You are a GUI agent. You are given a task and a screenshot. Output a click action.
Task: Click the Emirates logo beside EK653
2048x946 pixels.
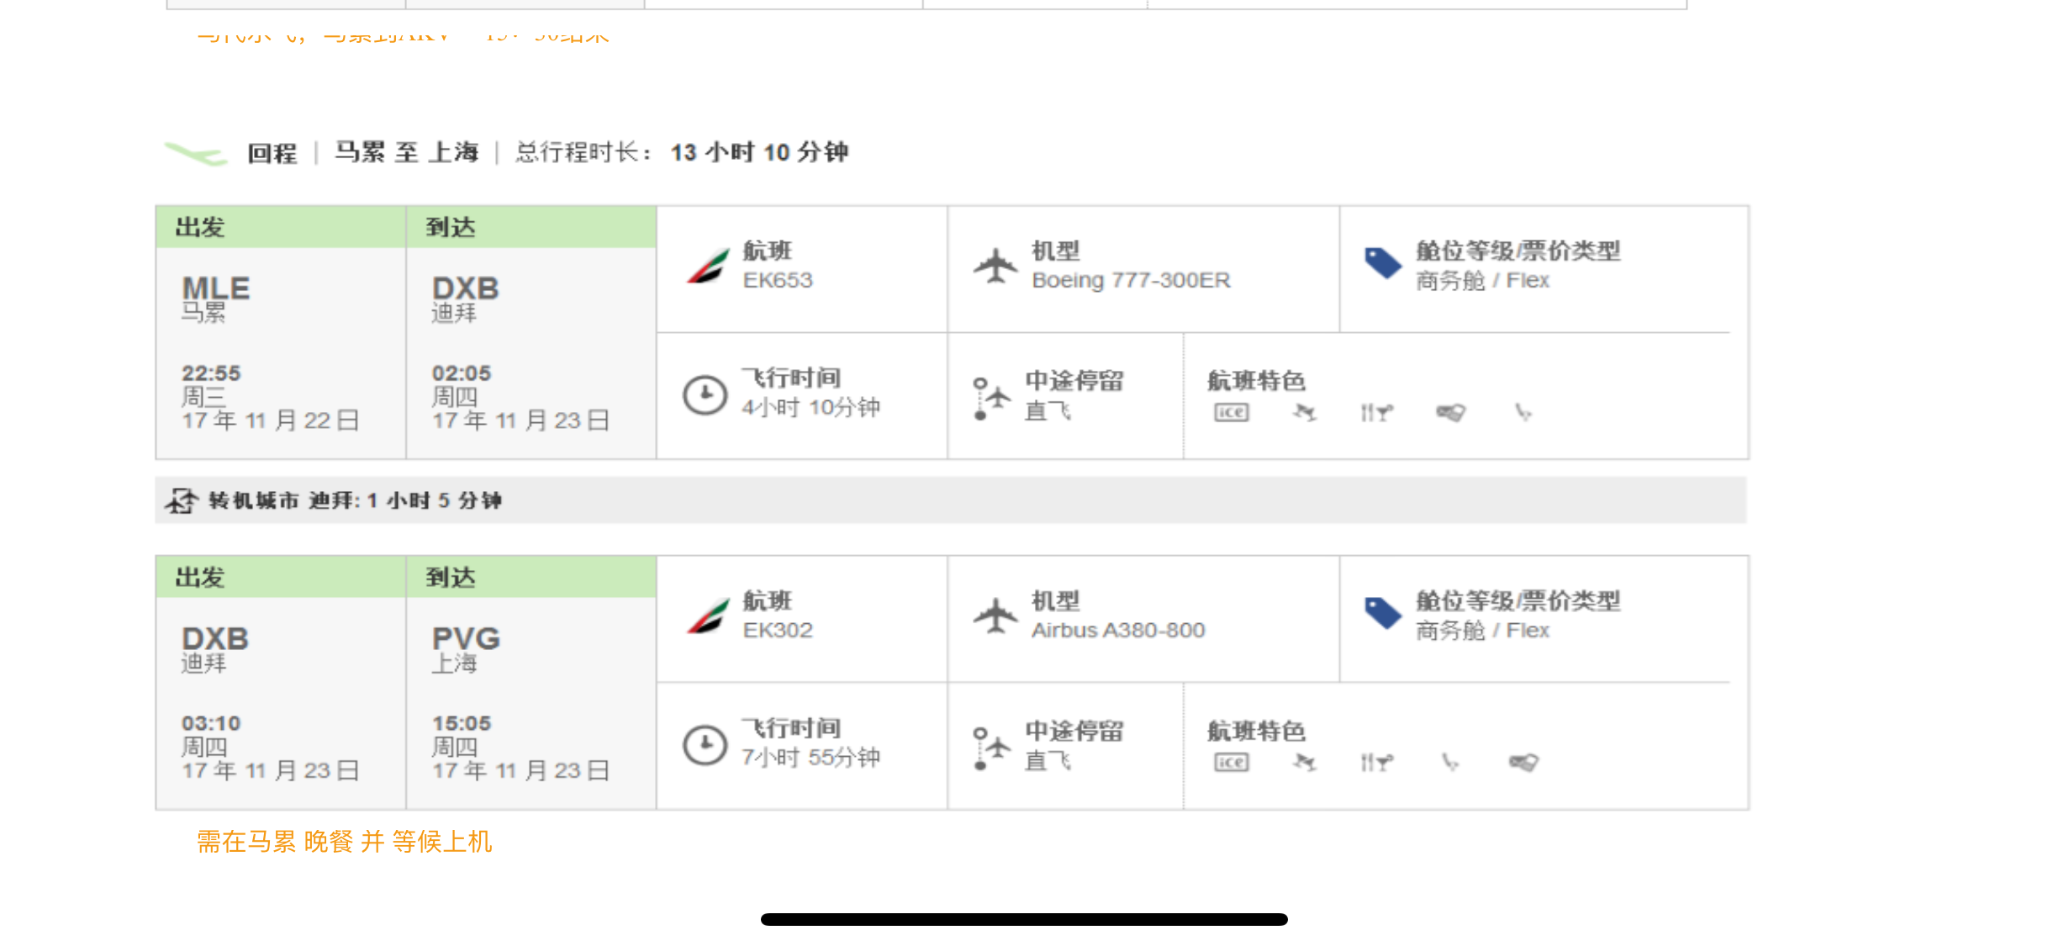click(708, 266)
